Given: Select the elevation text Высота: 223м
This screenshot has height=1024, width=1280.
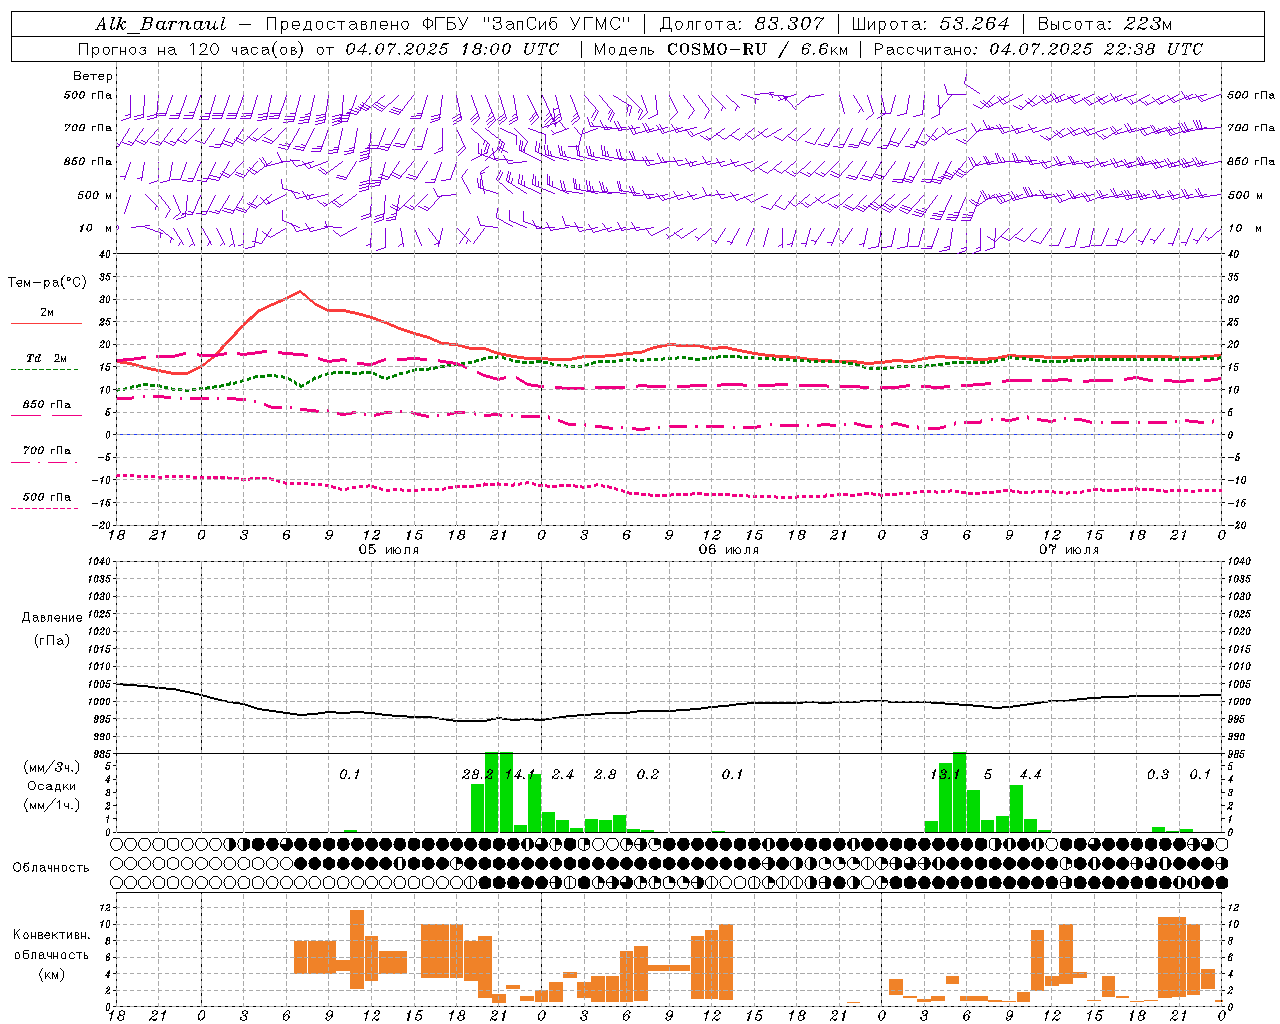Looking at the screenshot, I should click(1104, 24).
